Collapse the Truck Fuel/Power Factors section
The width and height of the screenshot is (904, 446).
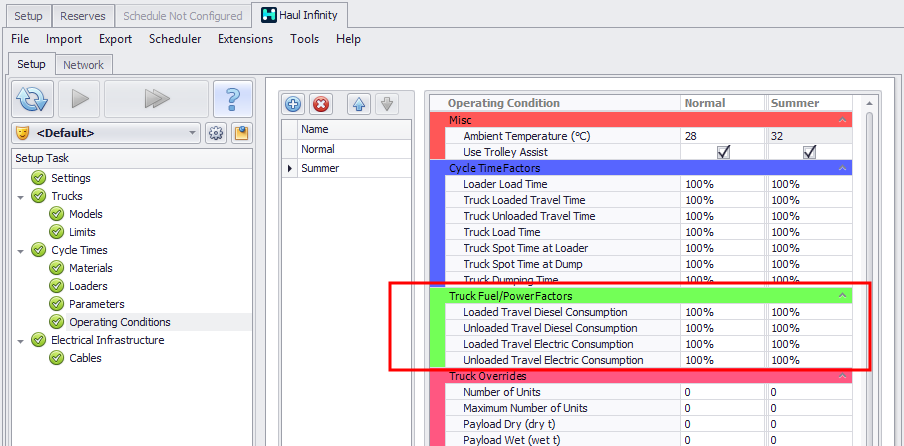842,296
